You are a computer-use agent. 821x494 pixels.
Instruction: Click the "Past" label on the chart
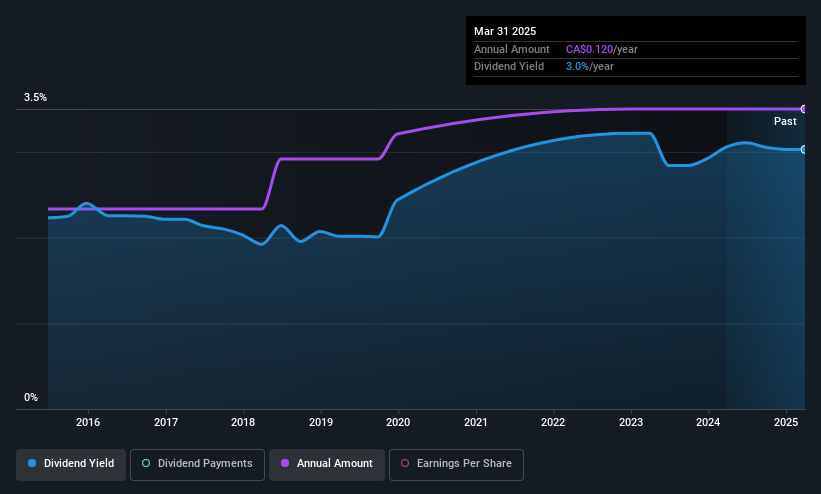point(785,121)
